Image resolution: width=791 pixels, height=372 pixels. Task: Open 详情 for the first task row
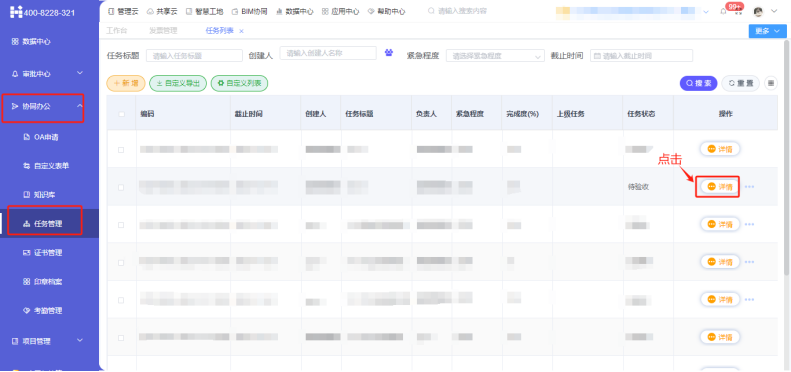tap(719, 149)
